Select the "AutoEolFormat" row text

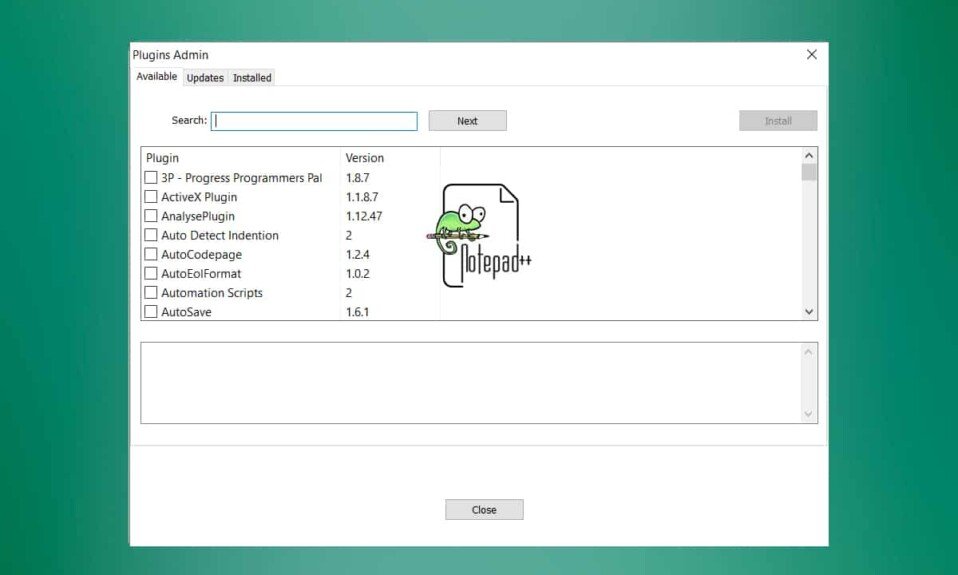tap(200, 274)
